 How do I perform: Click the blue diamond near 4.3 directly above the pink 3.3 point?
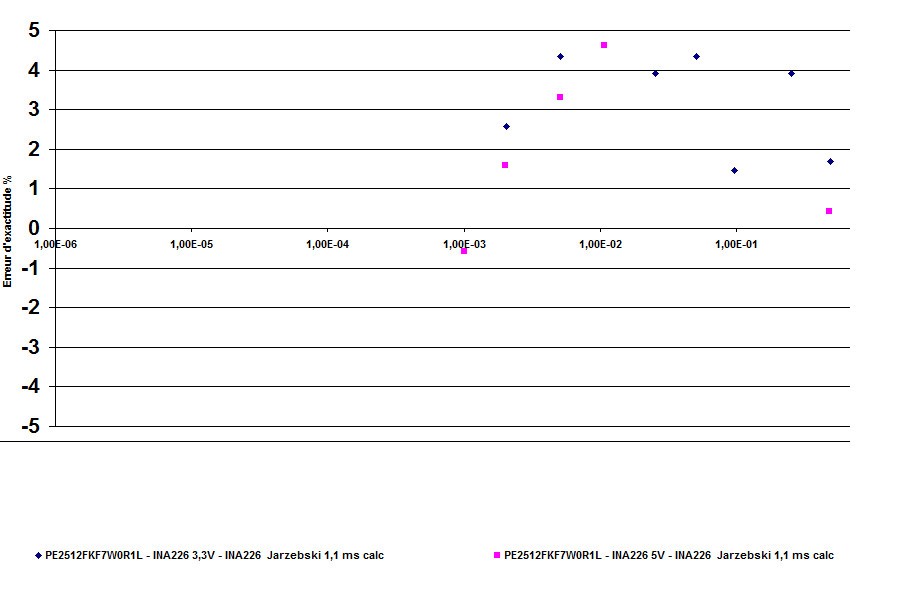[x=560, y=57]
